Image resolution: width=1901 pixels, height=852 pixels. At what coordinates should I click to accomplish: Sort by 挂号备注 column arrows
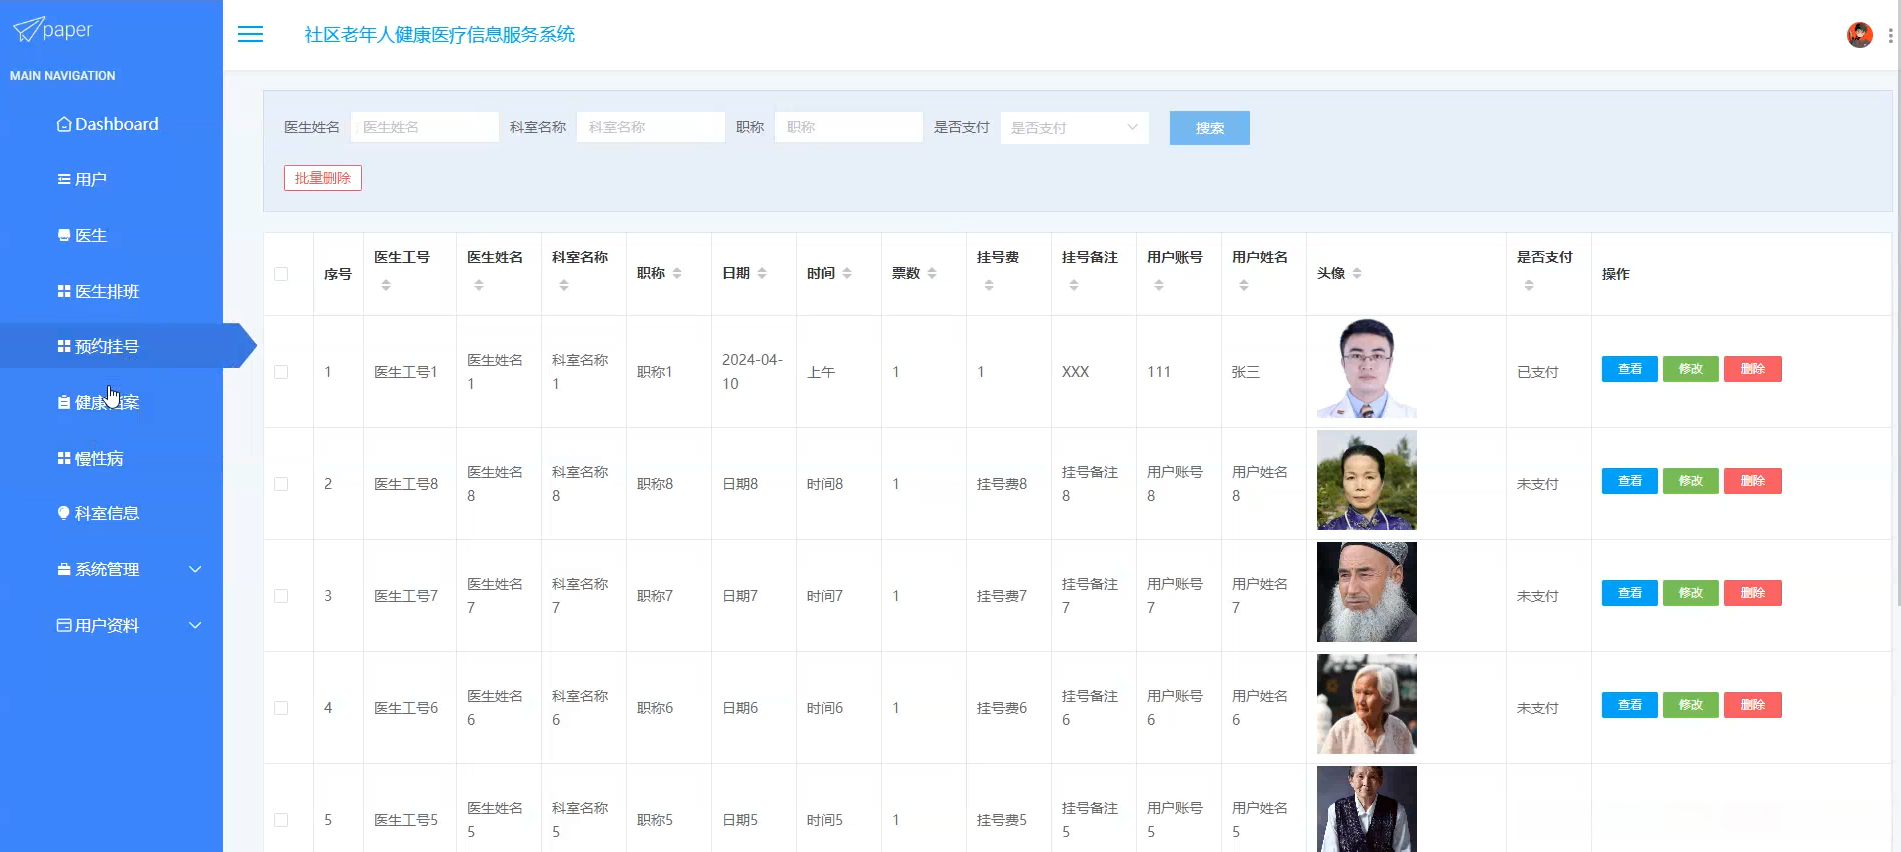click(x=1074, y=286)
